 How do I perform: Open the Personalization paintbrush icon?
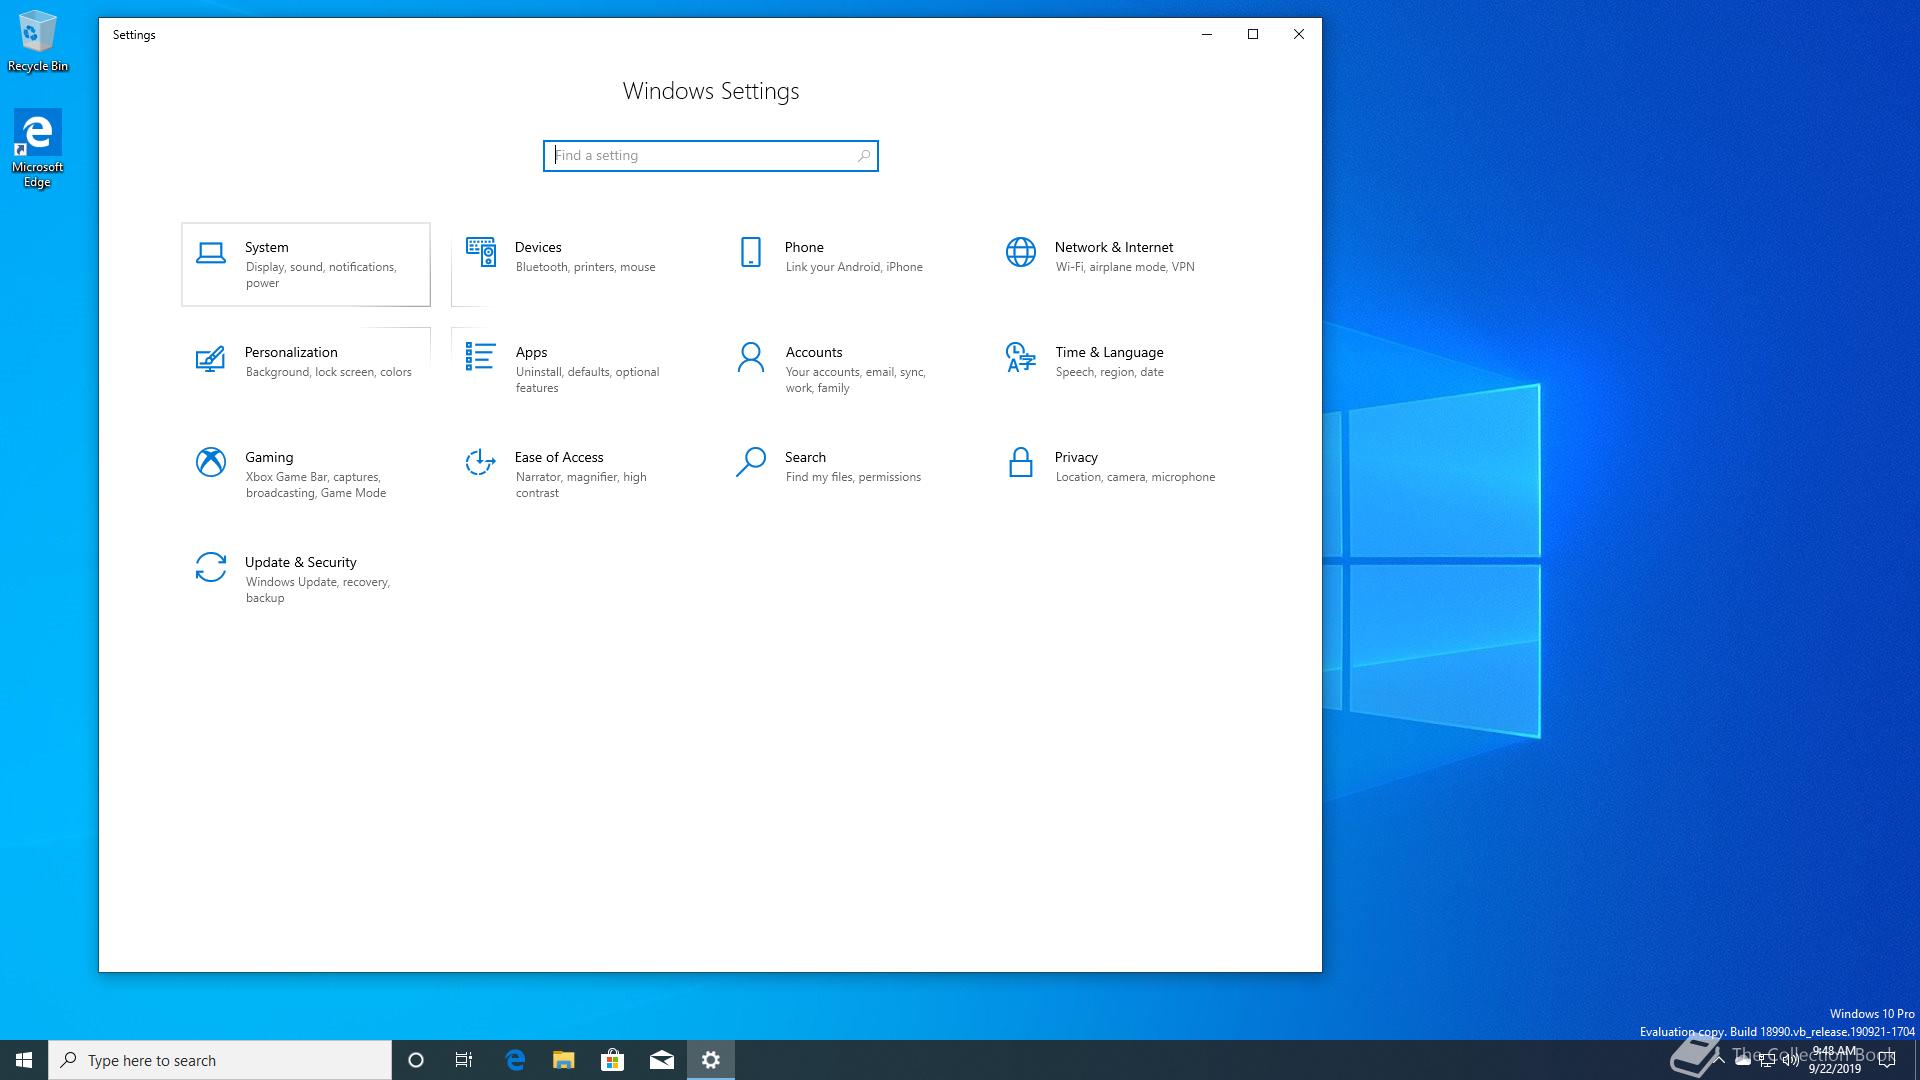(x=210, y=358)
